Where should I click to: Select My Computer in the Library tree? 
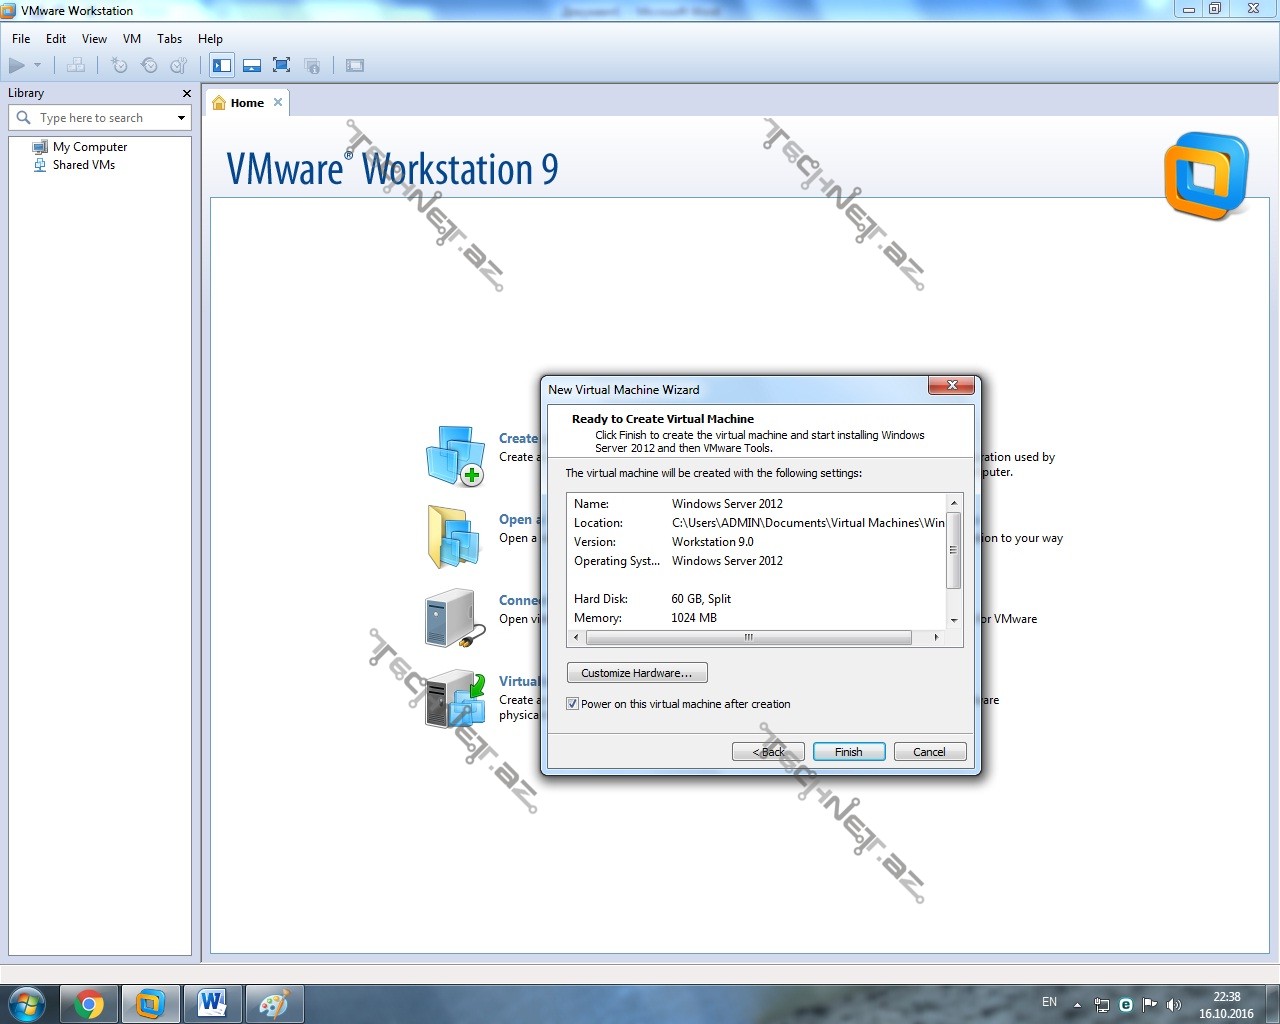coord(89,147)
